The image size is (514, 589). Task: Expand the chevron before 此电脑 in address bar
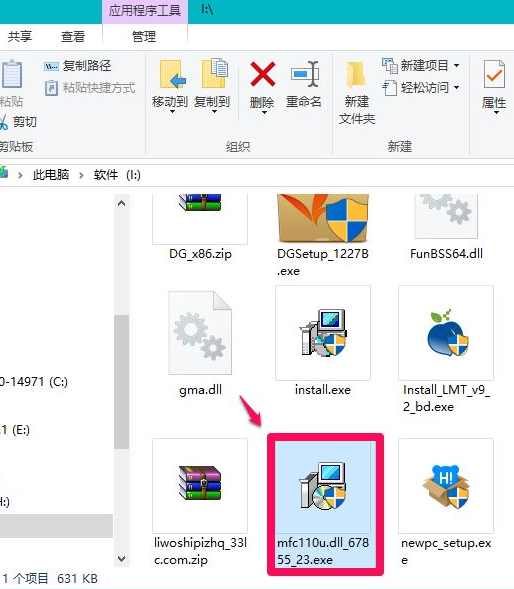20,175
